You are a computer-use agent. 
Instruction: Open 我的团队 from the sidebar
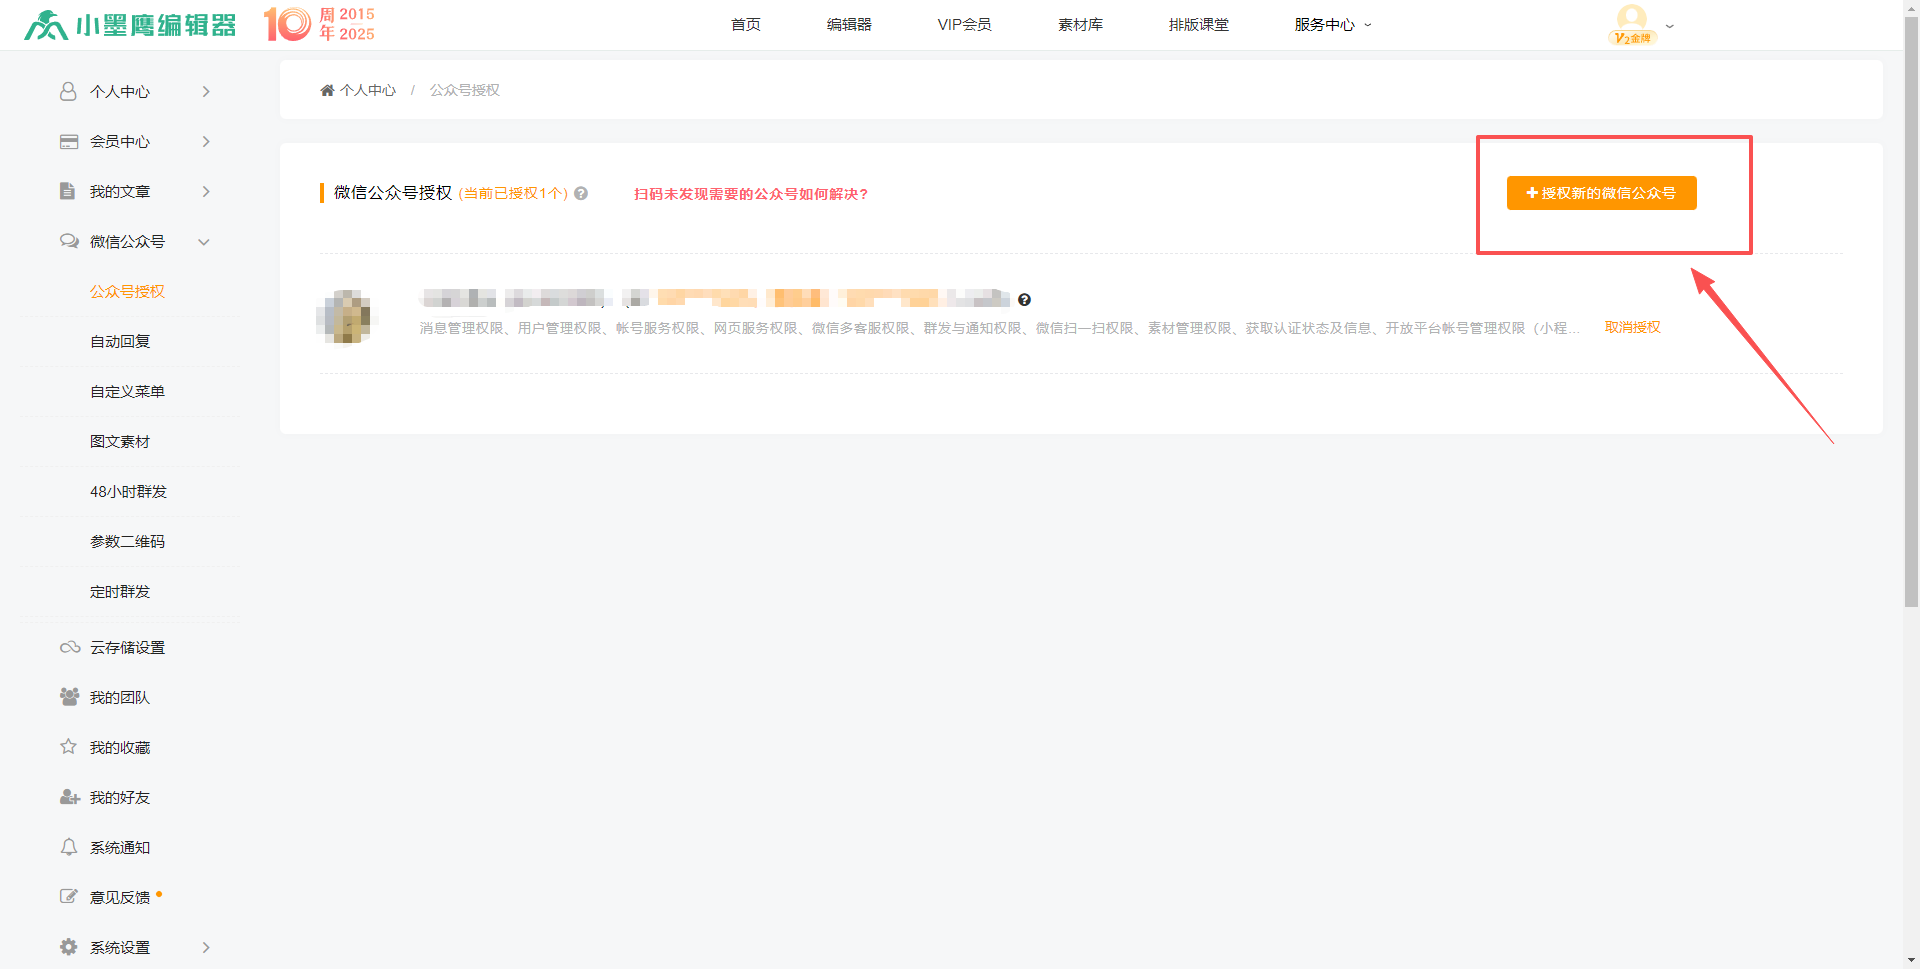(119, 698)
